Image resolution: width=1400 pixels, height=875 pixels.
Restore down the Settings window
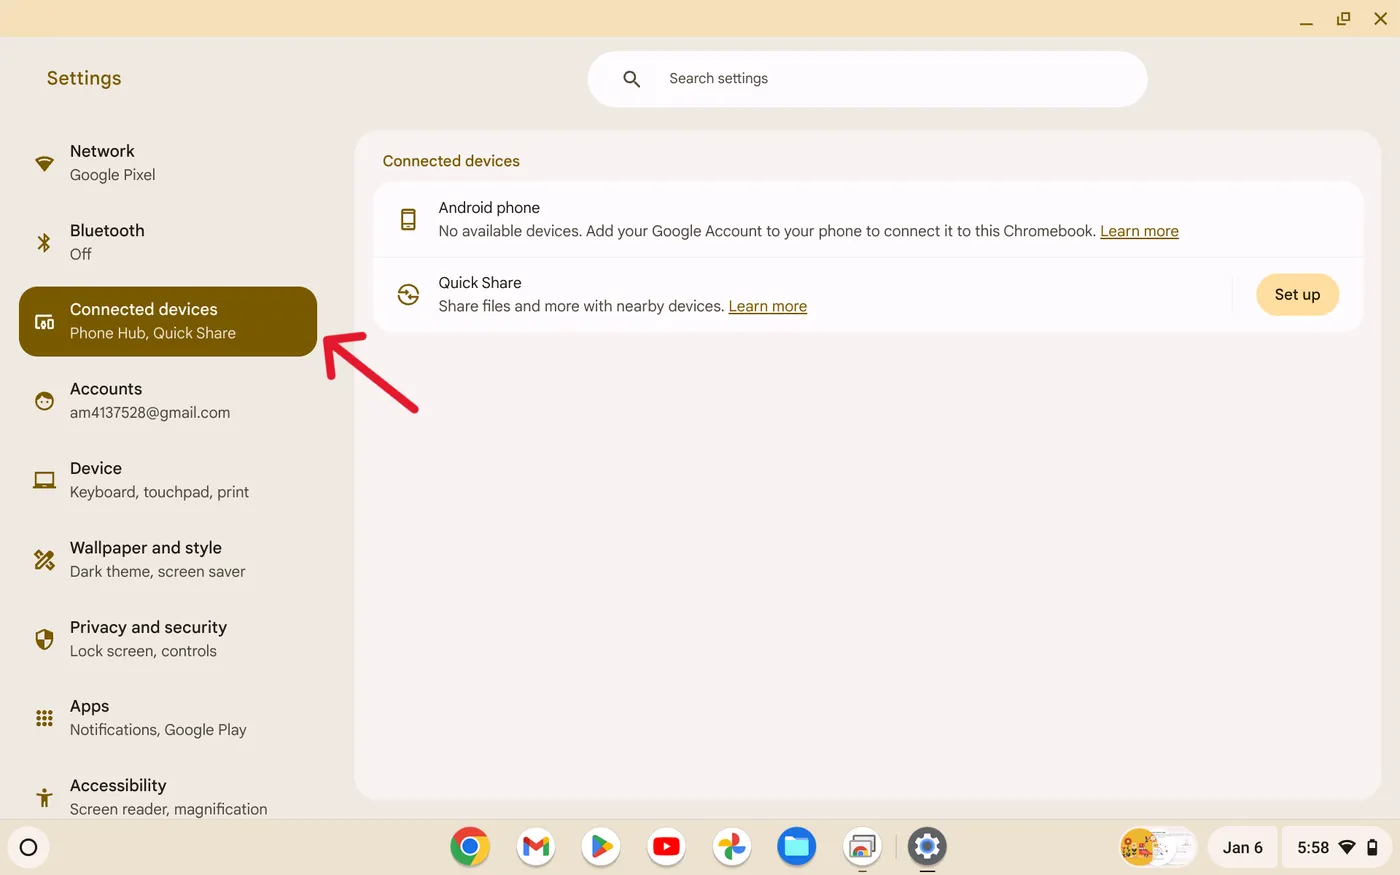pos(1343,19)
